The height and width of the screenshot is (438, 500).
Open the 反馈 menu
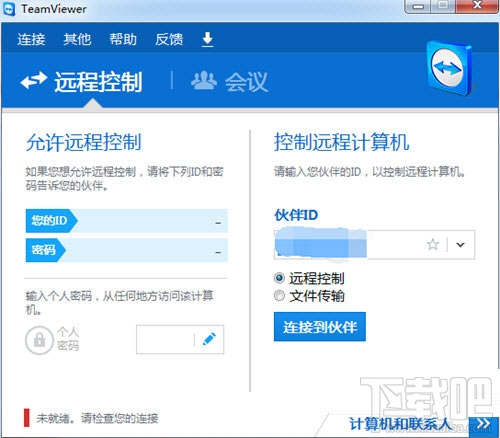169,39
